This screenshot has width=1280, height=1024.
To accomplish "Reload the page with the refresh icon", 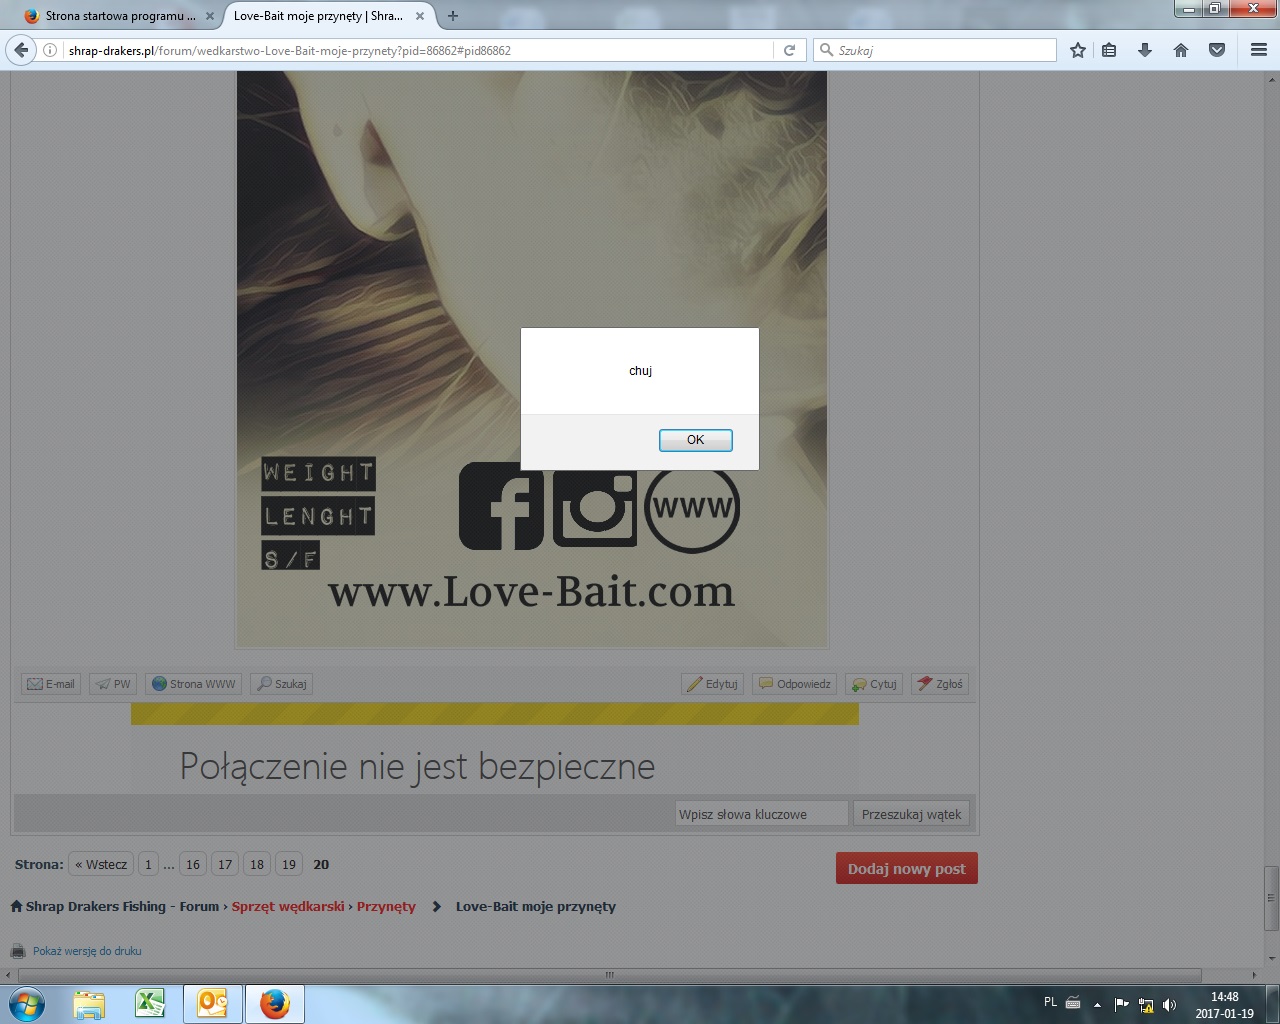I will (x=789, y=50).
